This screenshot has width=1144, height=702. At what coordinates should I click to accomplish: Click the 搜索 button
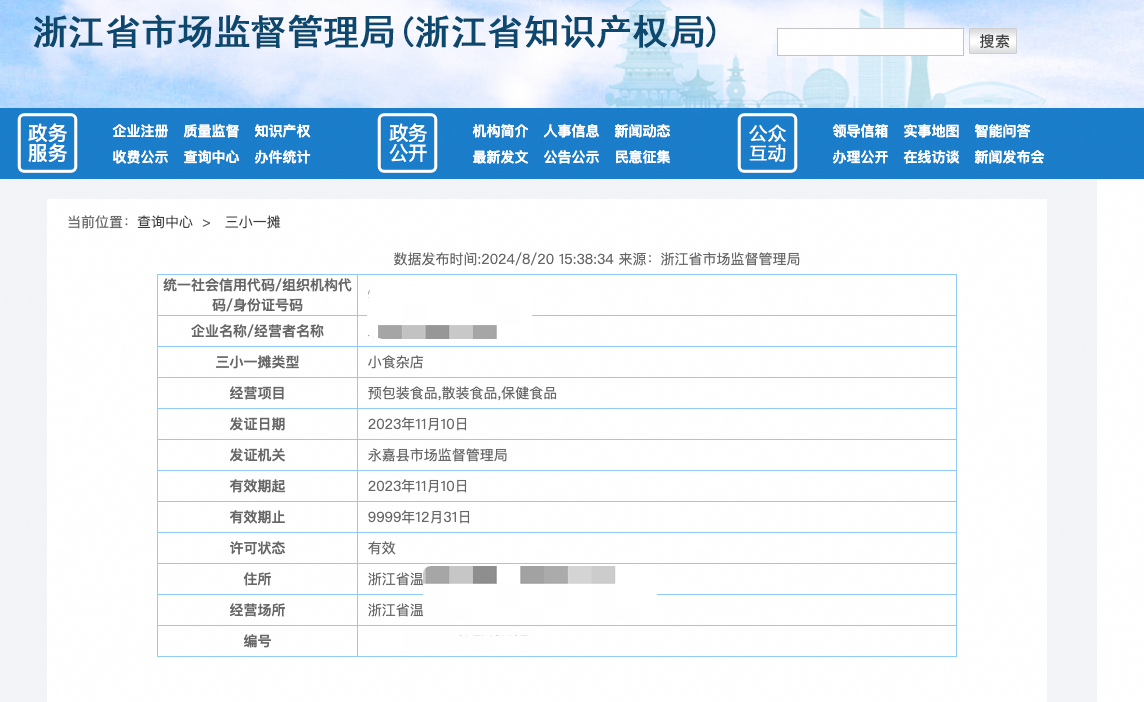(993, 42)
